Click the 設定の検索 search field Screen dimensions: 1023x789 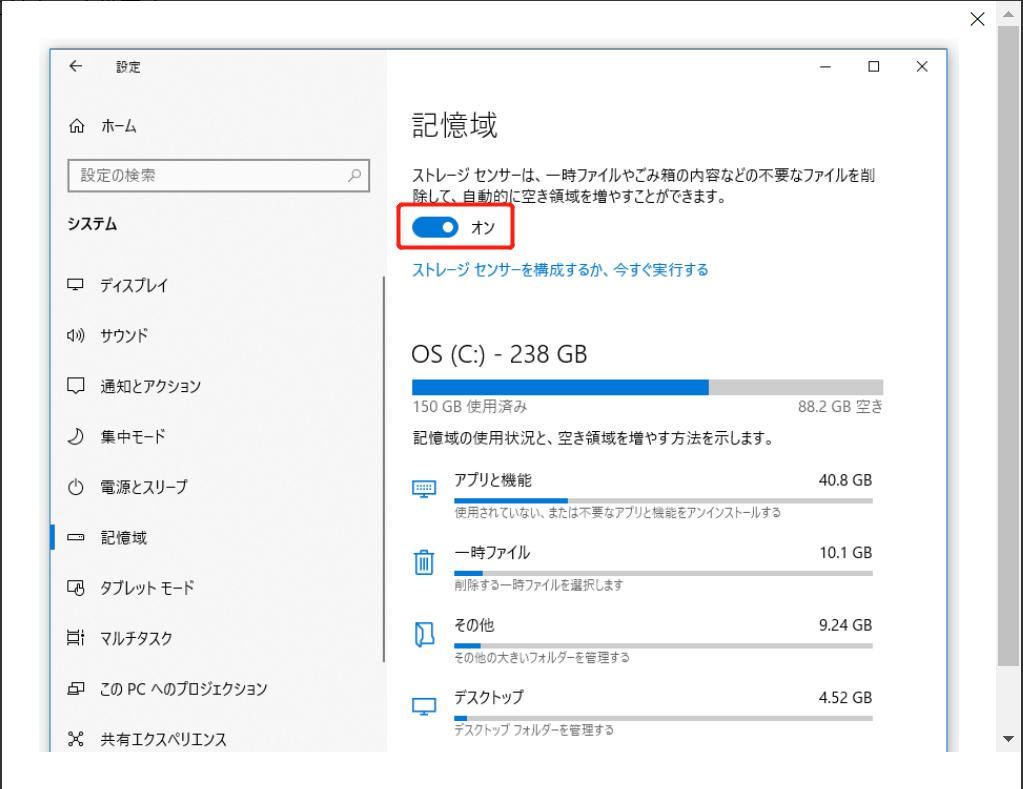click(x=219, y=175)
